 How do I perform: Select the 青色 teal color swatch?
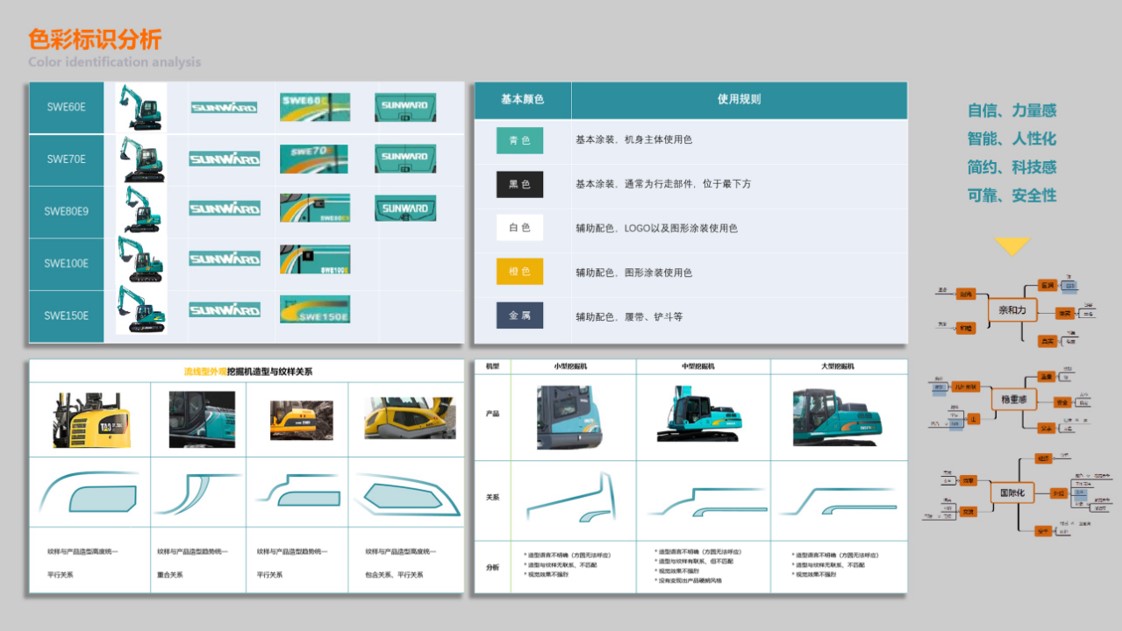[518, 141]
